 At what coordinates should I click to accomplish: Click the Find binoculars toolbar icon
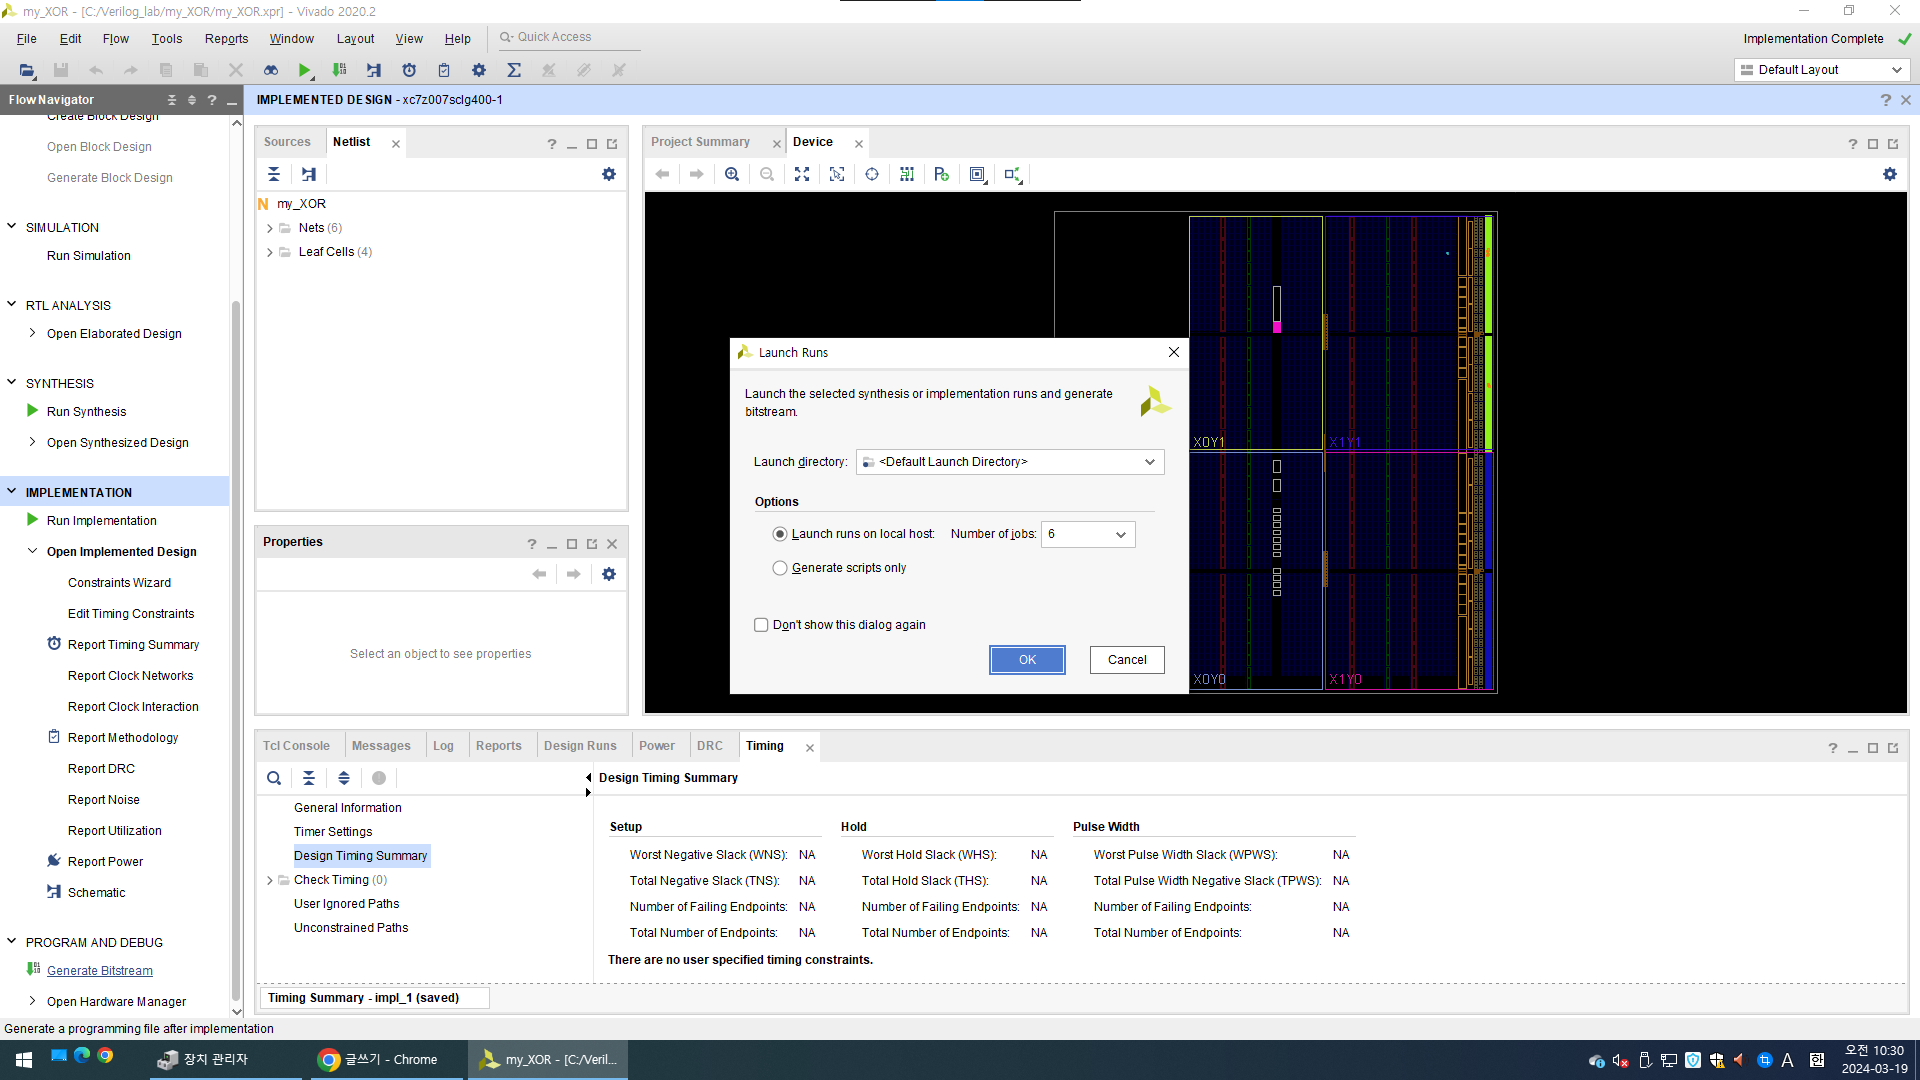point(271,70)
